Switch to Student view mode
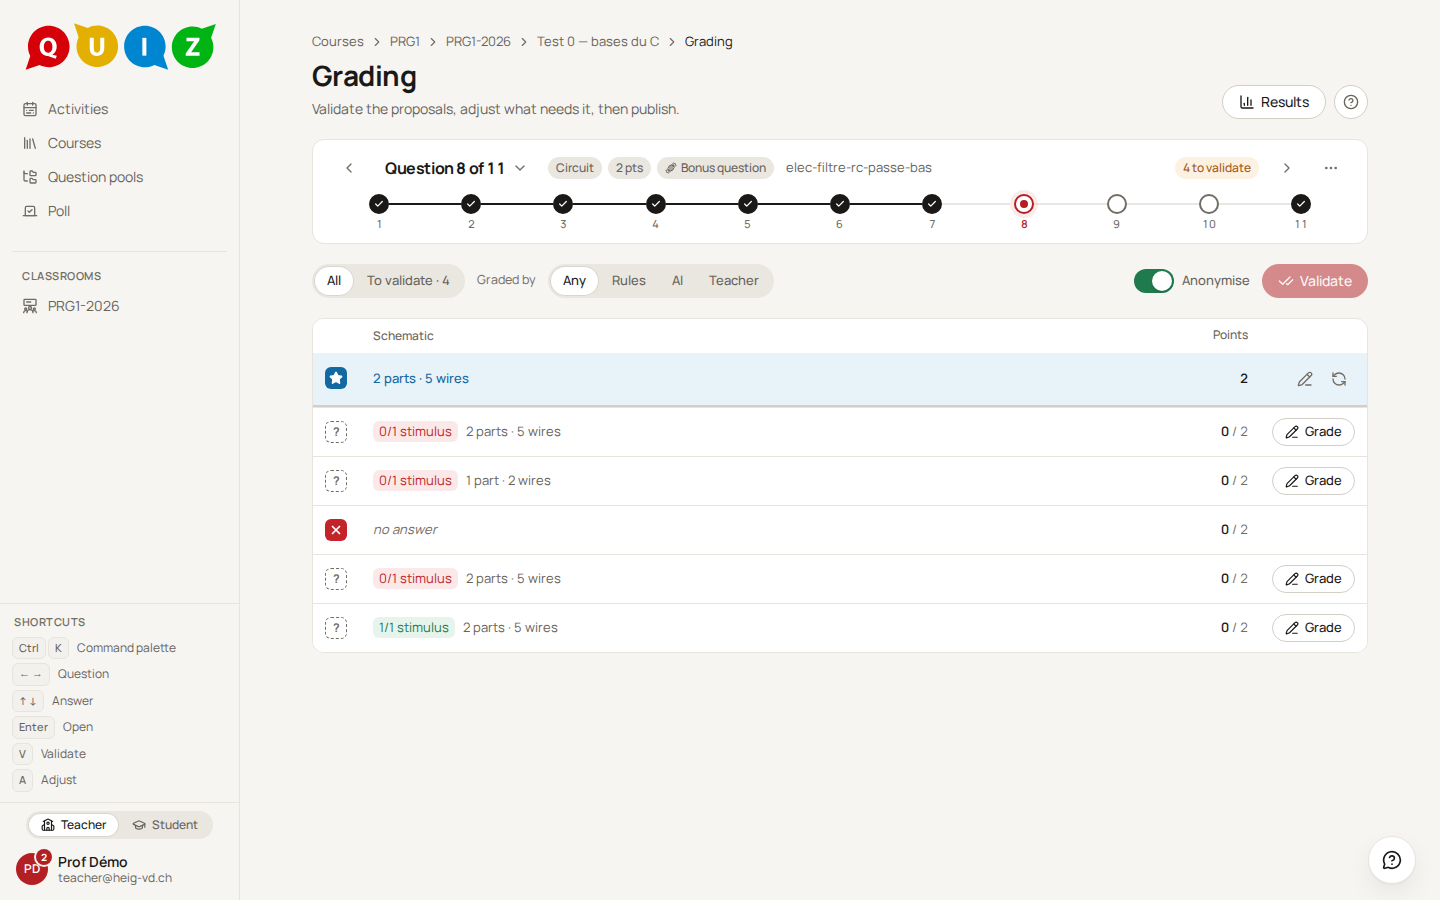1440x900 pixels. pos(165,825)
